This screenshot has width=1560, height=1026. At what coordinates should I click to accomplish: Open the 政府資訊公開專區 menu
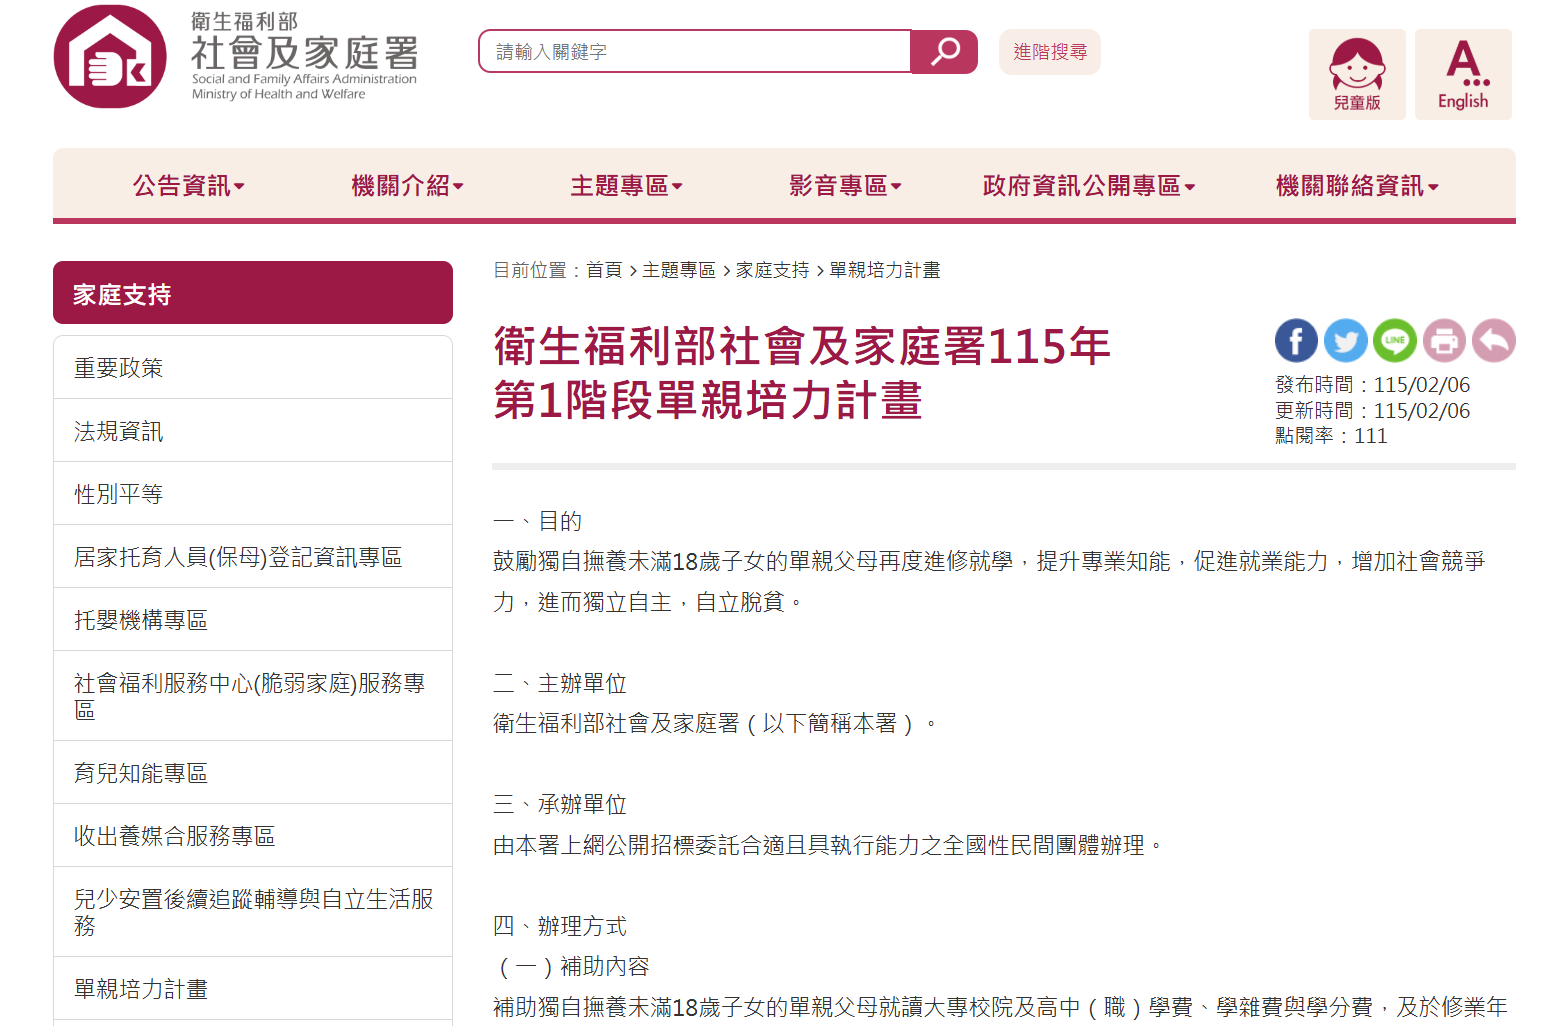[x=1089, y=186]
